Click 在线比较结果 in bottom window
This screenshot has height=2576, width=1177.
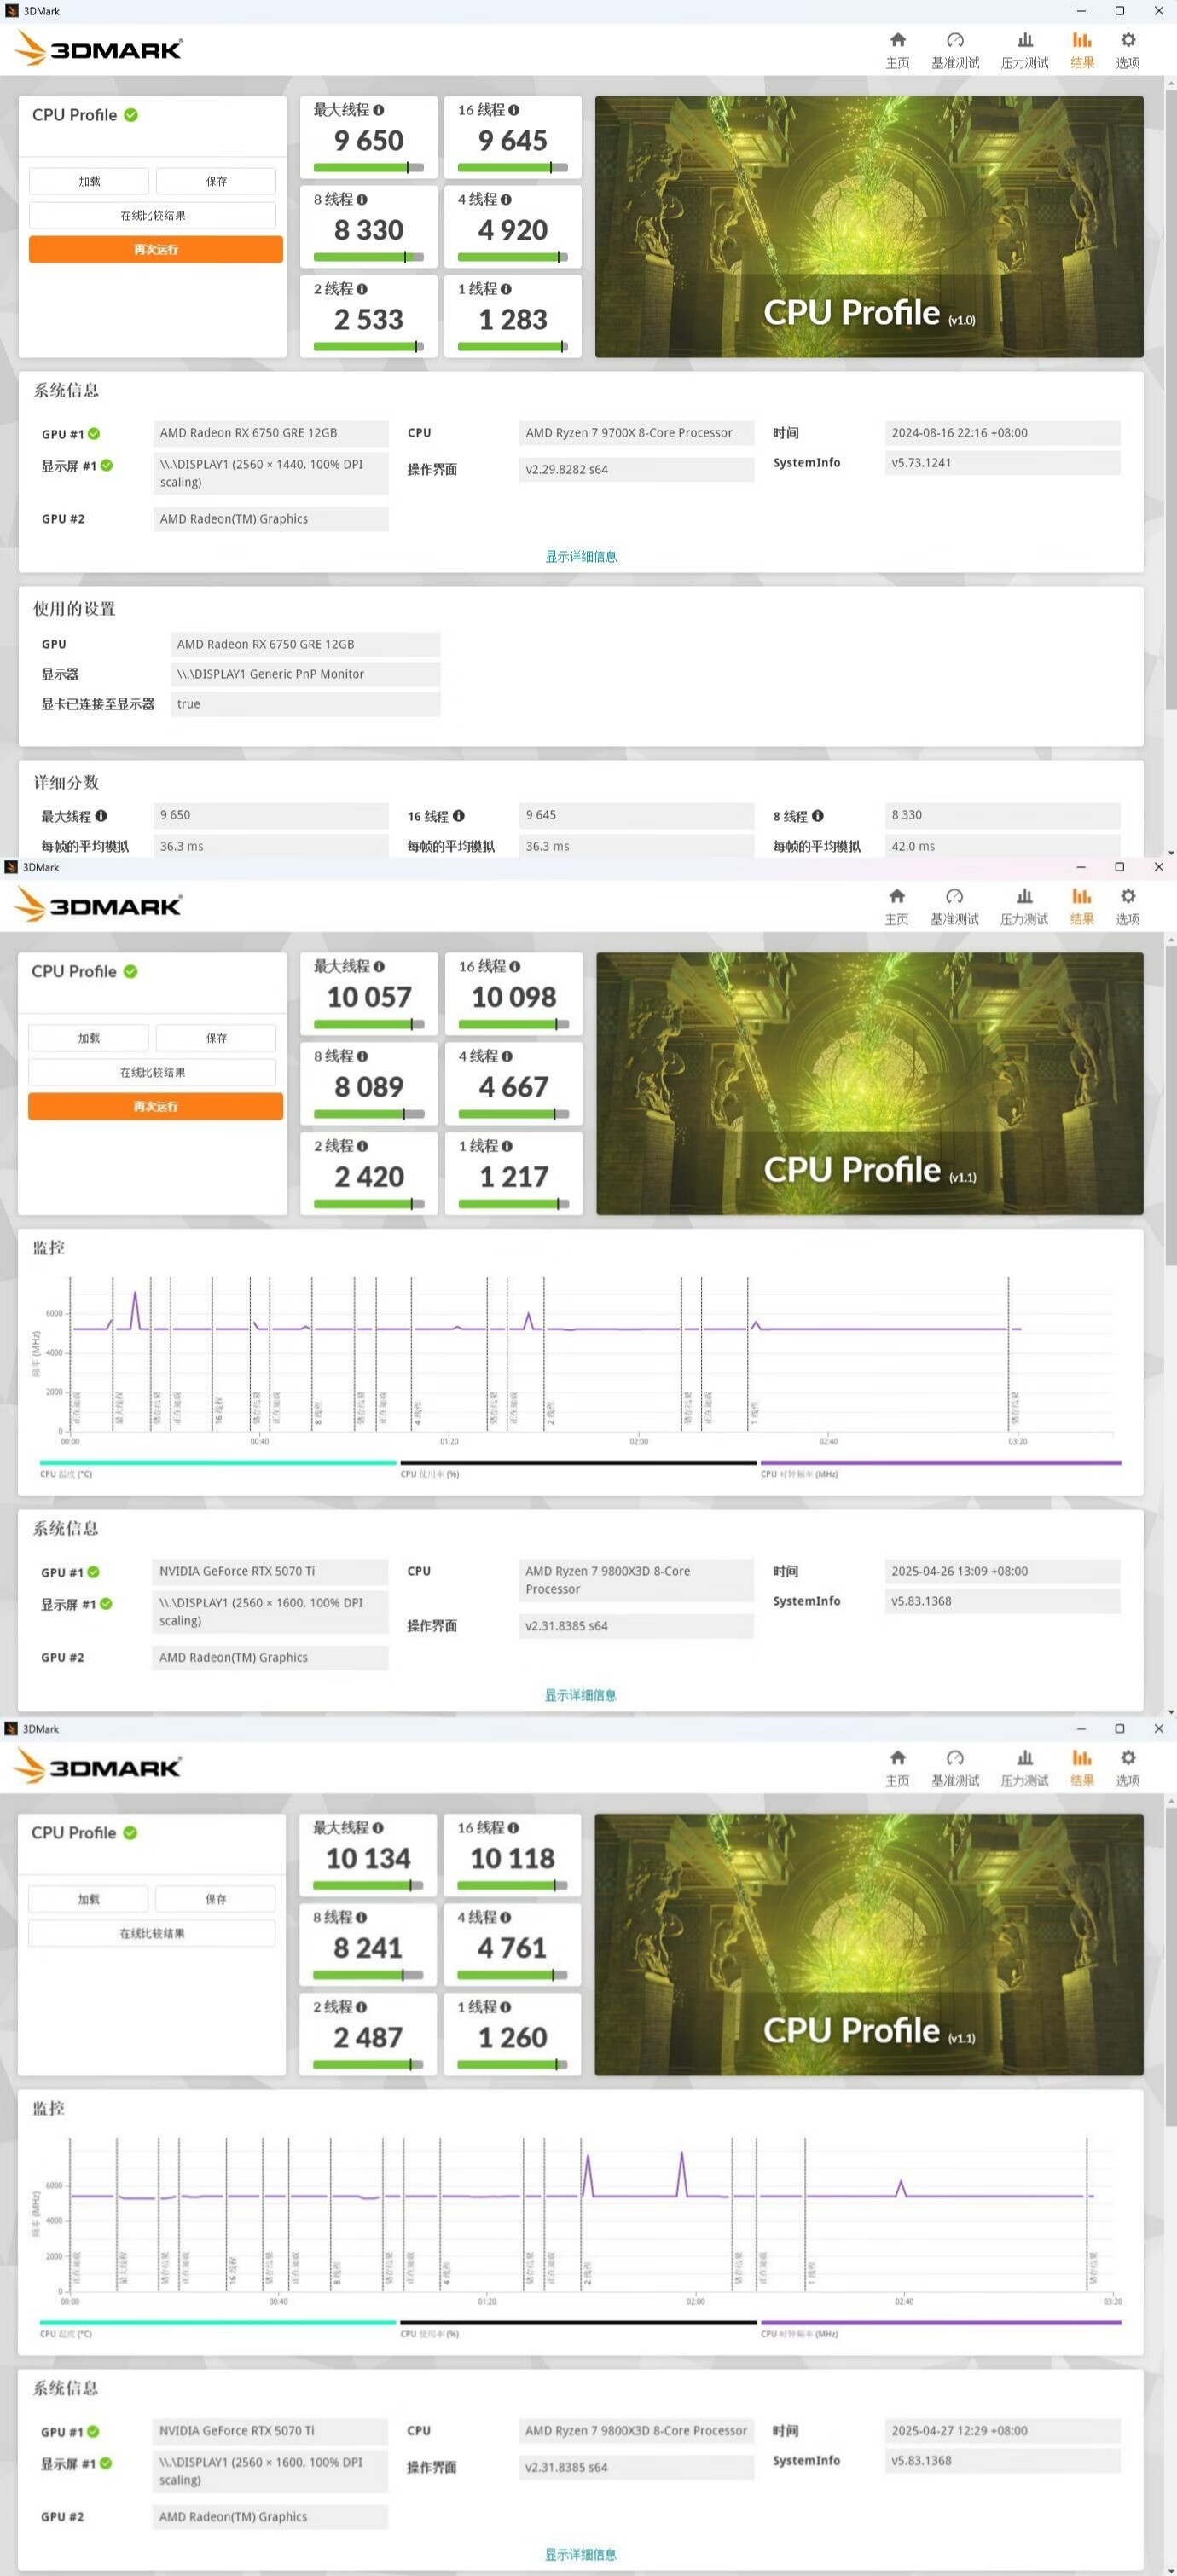click(x=152, y=1933)
